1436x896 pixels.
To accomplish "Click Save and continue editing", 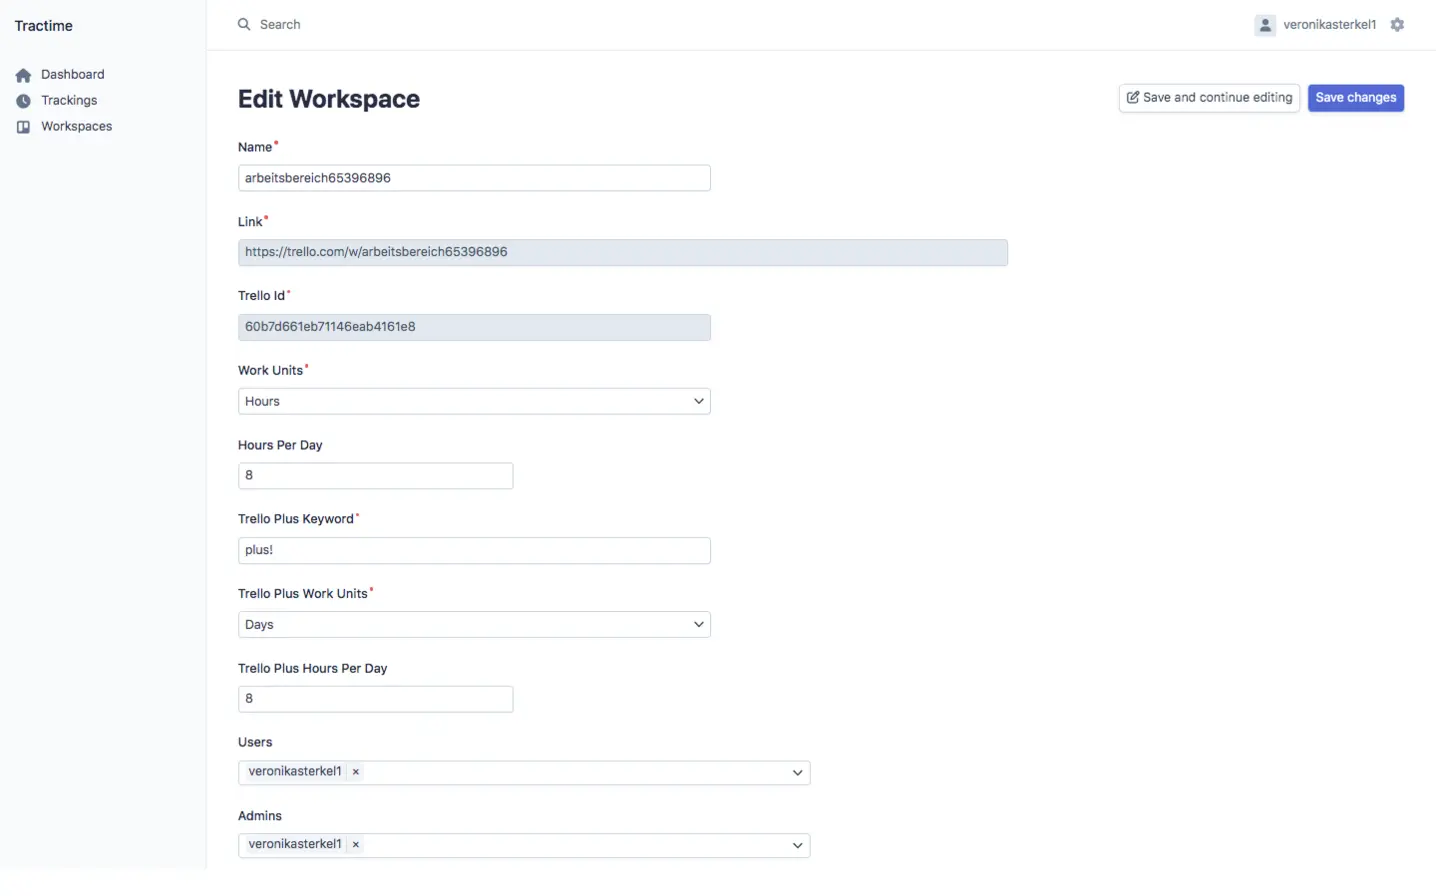I will (x=1209, y=97).
